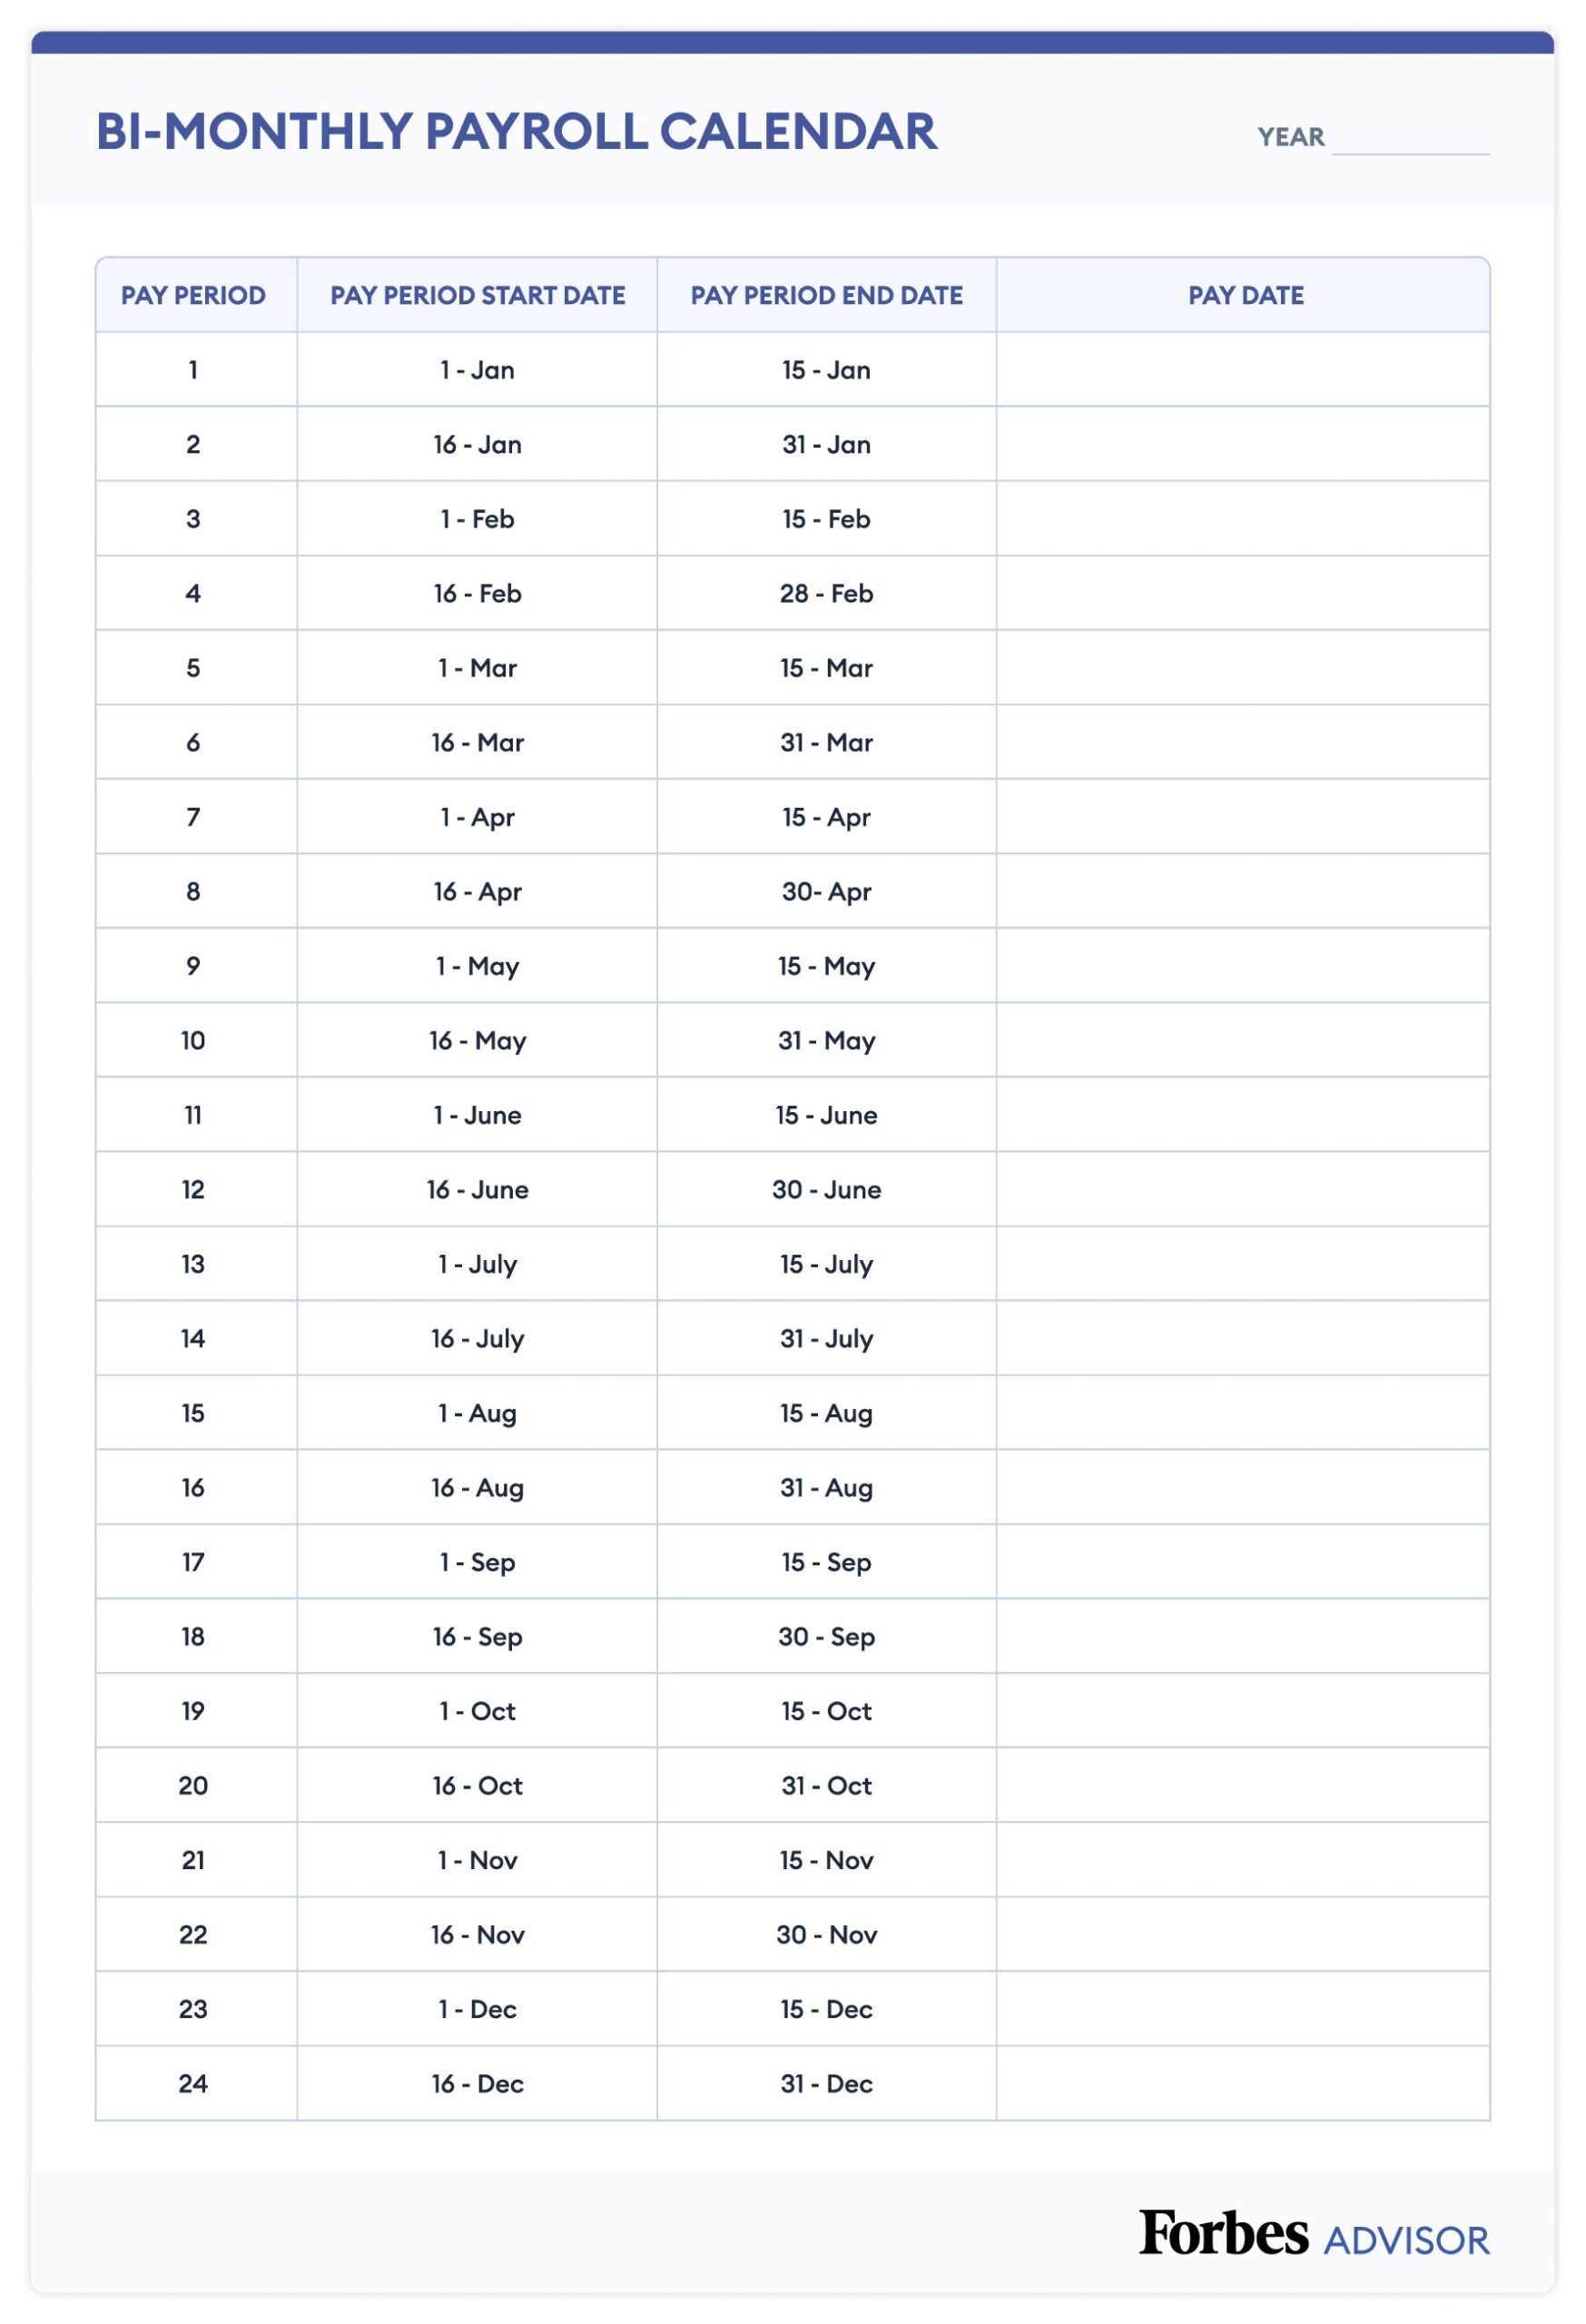The height and width of the screenshot is (2324, 1586).
Task: Select the PAY PERIOD START DATE header
Action: (x=477, y=295)
